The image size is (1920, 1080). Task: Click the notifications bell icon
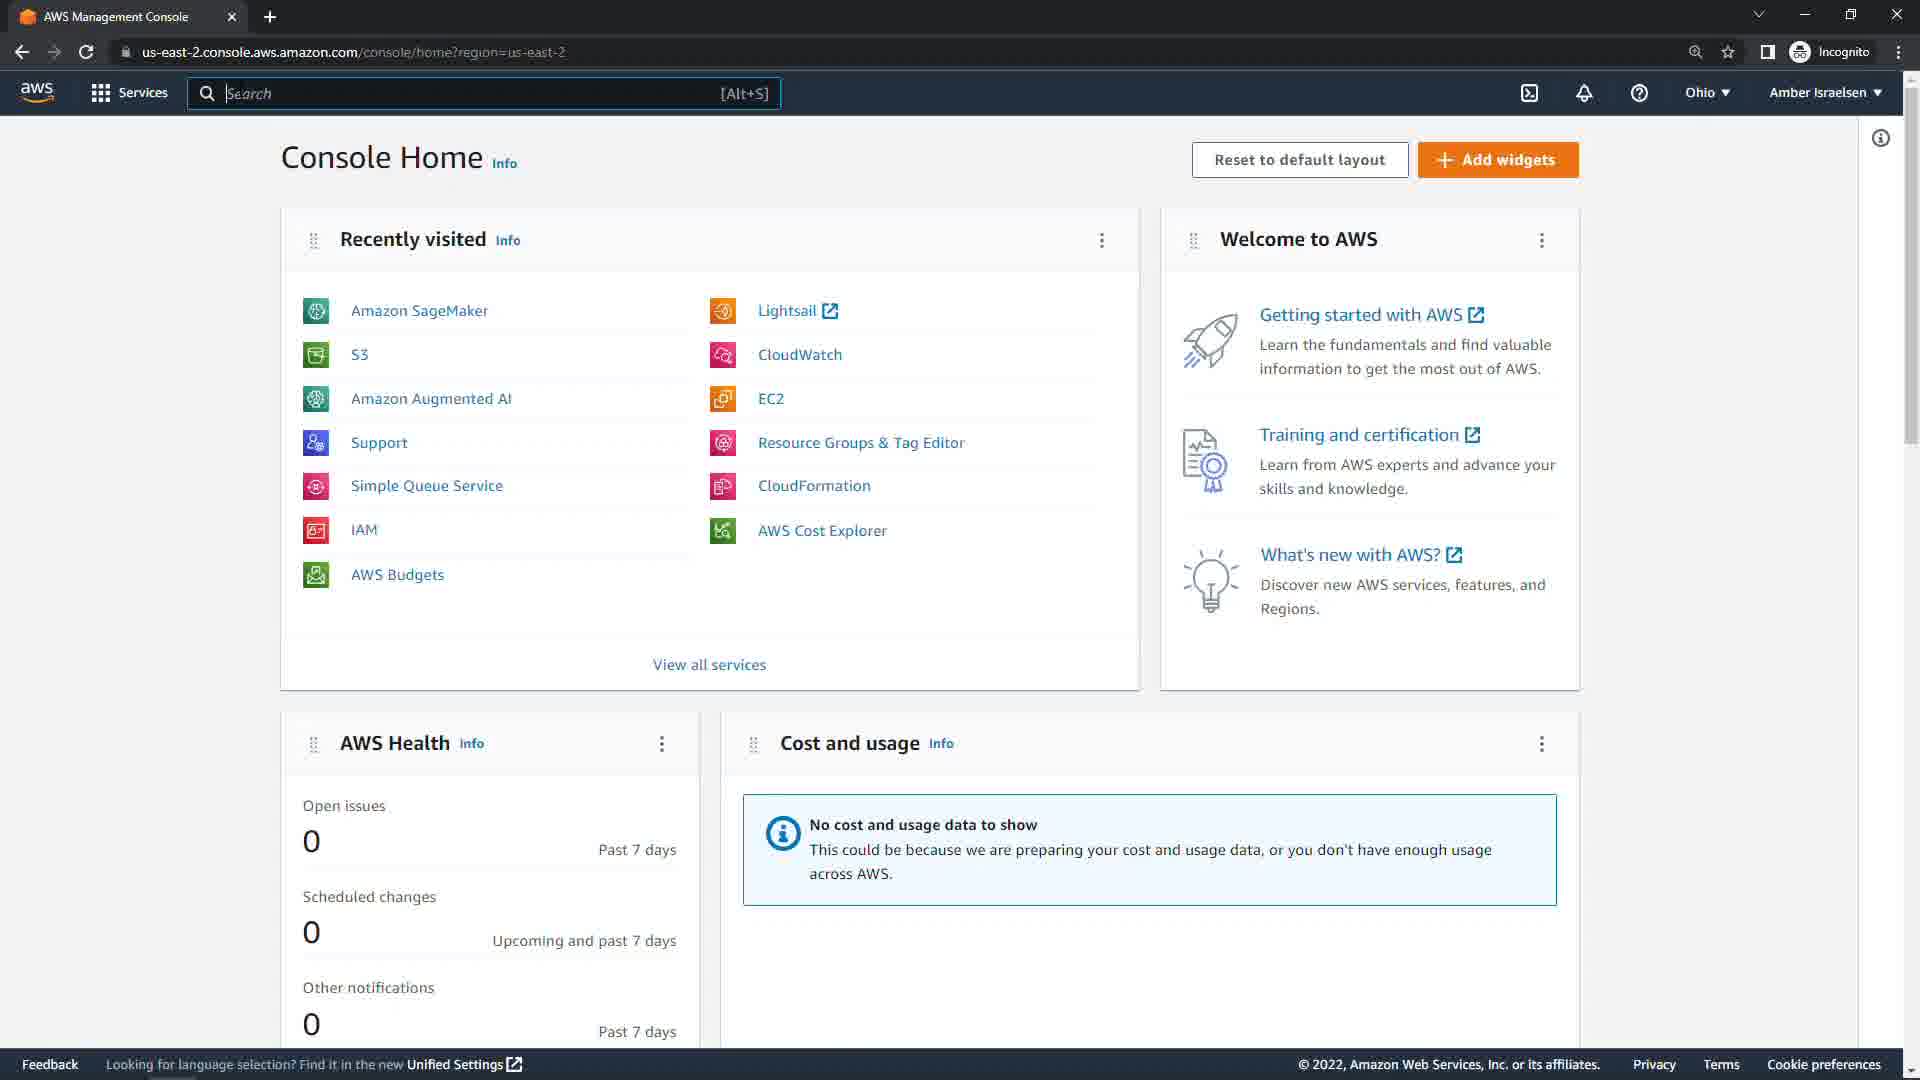pyautogui.click(x=1584, y=93)
